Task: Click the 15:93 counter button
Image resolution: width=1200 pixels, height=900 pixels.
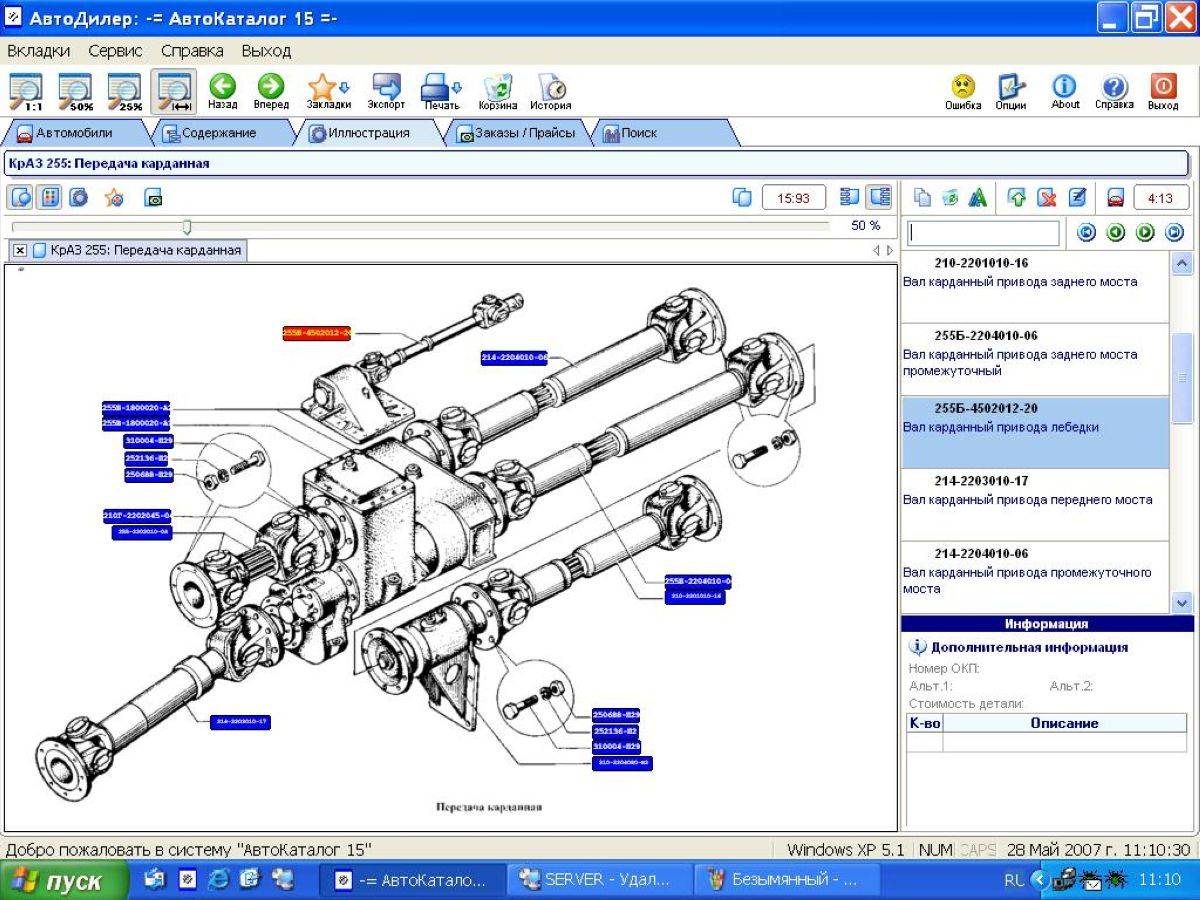Action: [x=794, y=198]
